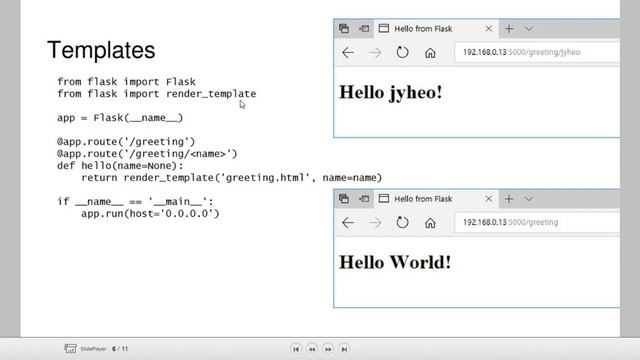Close Hello from Flask tab in top browser
This screenshot has width=640, height=360.
(489, 29)
